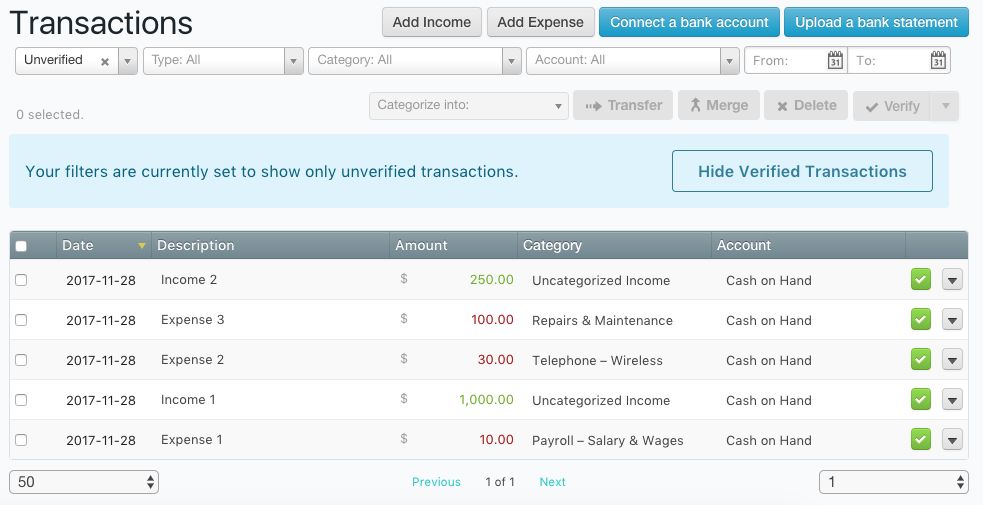This screenshot has height=505, width=983.
Task: Open row actions arrow for Income 1
Action: (x=952, y=400)
